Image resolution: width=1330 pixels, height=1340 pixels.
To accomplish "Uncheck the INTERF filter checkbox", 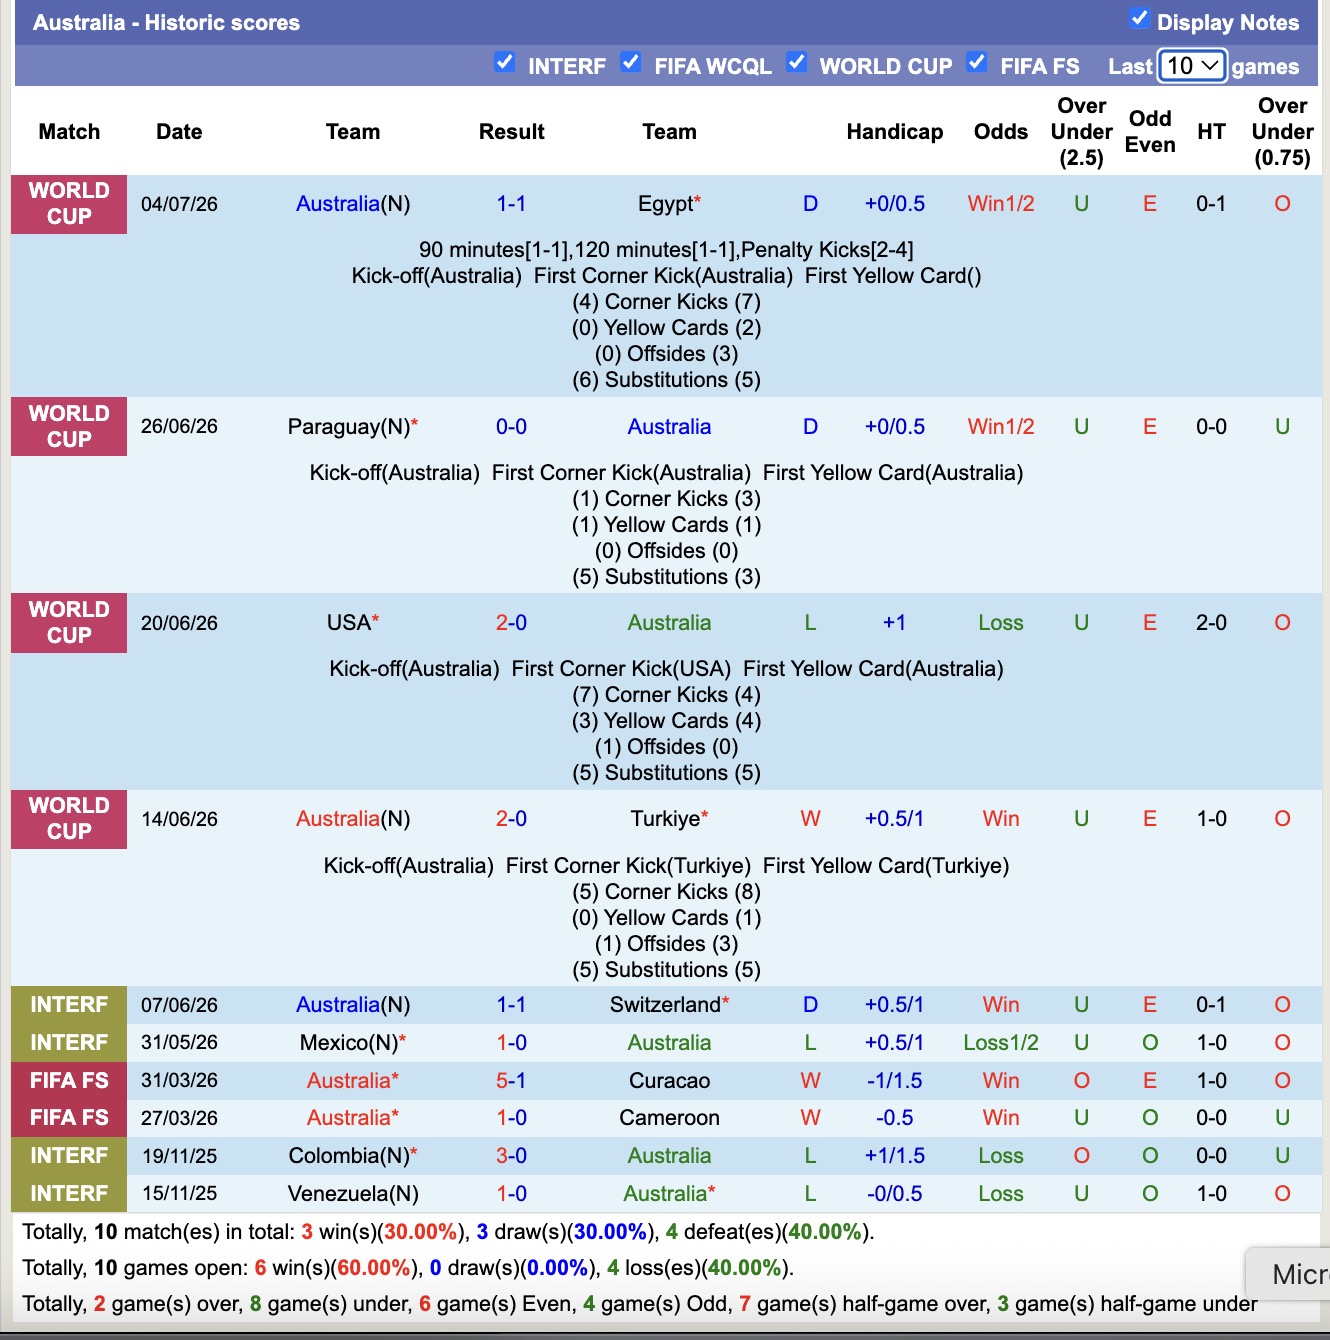I will 505,62.
